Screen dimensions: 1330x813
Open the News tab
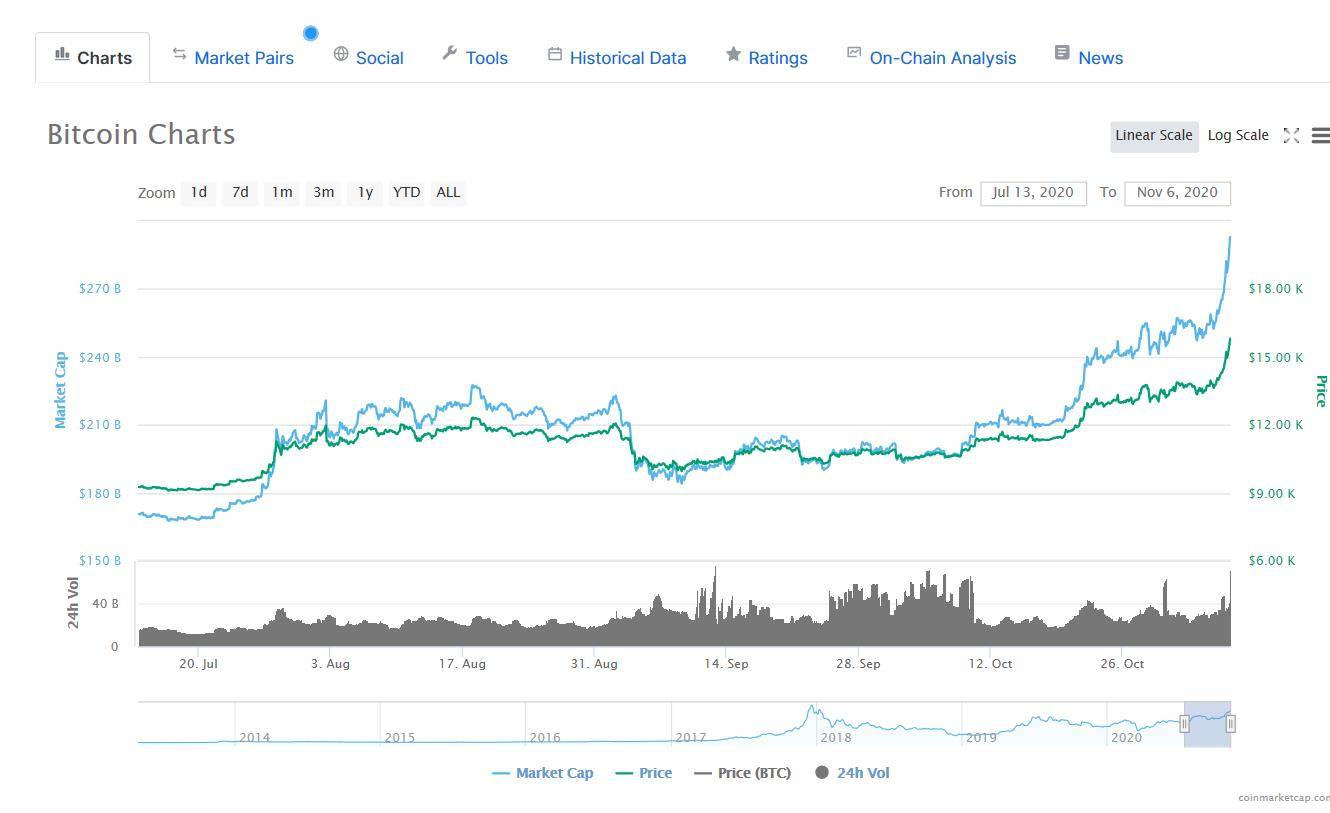tap(1100, 57)
